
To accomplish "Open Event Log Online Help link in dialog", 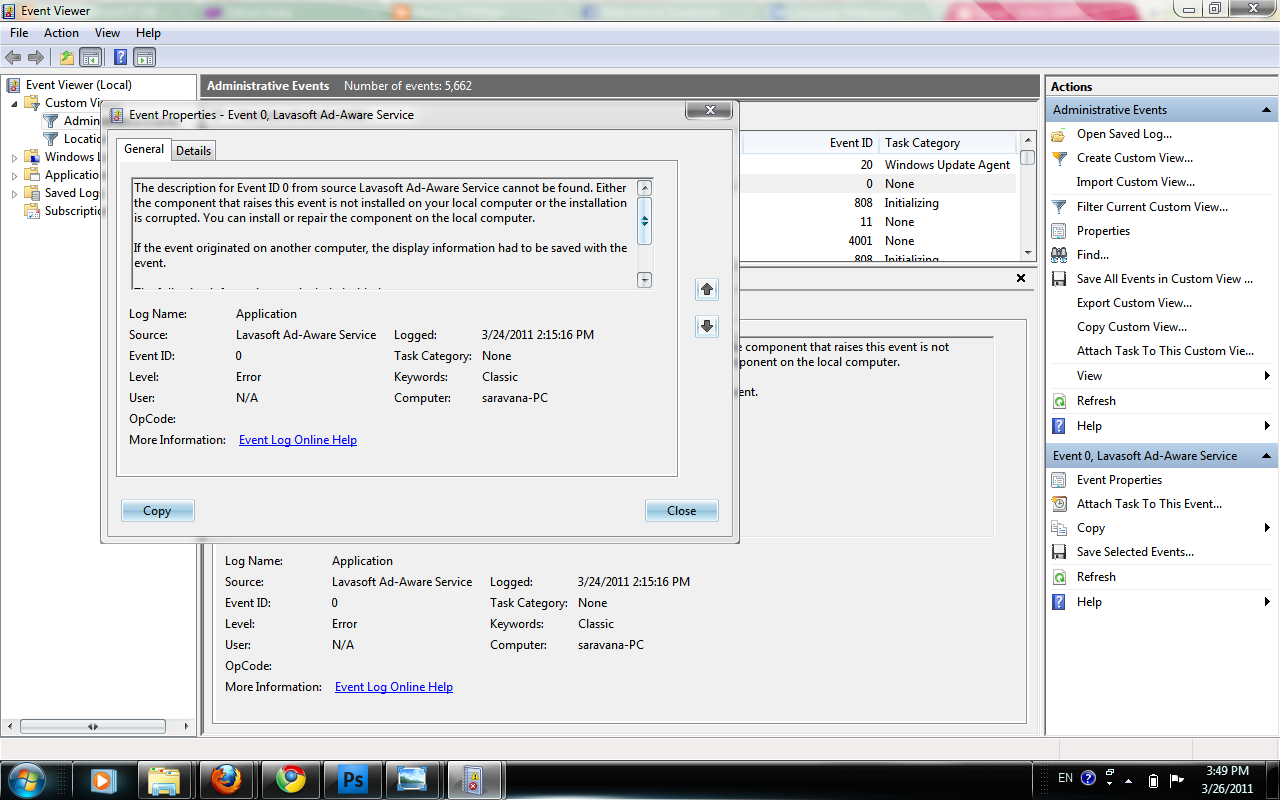I will (298, 440).
